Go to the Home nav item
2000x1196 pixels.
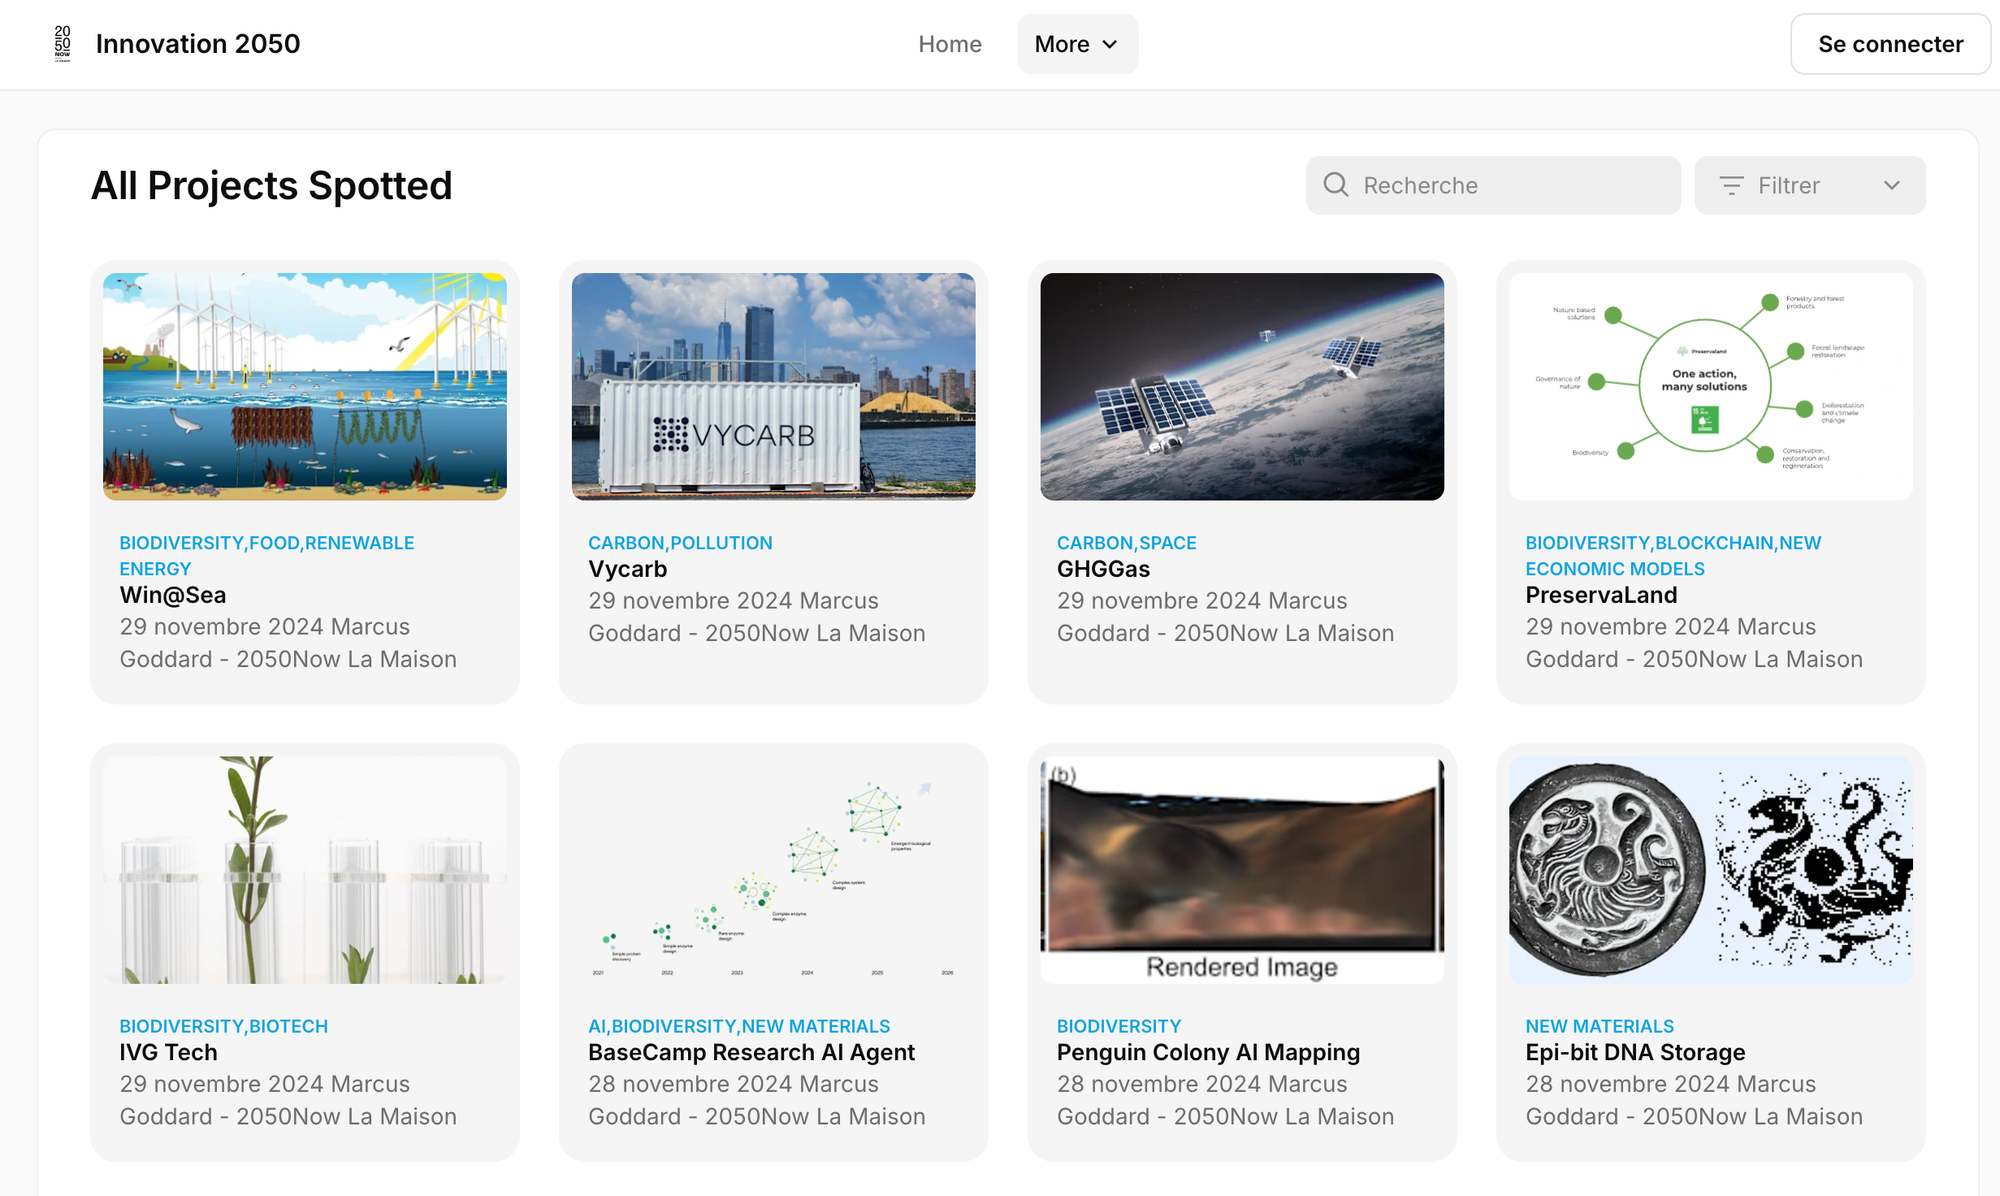pos(949,44)
